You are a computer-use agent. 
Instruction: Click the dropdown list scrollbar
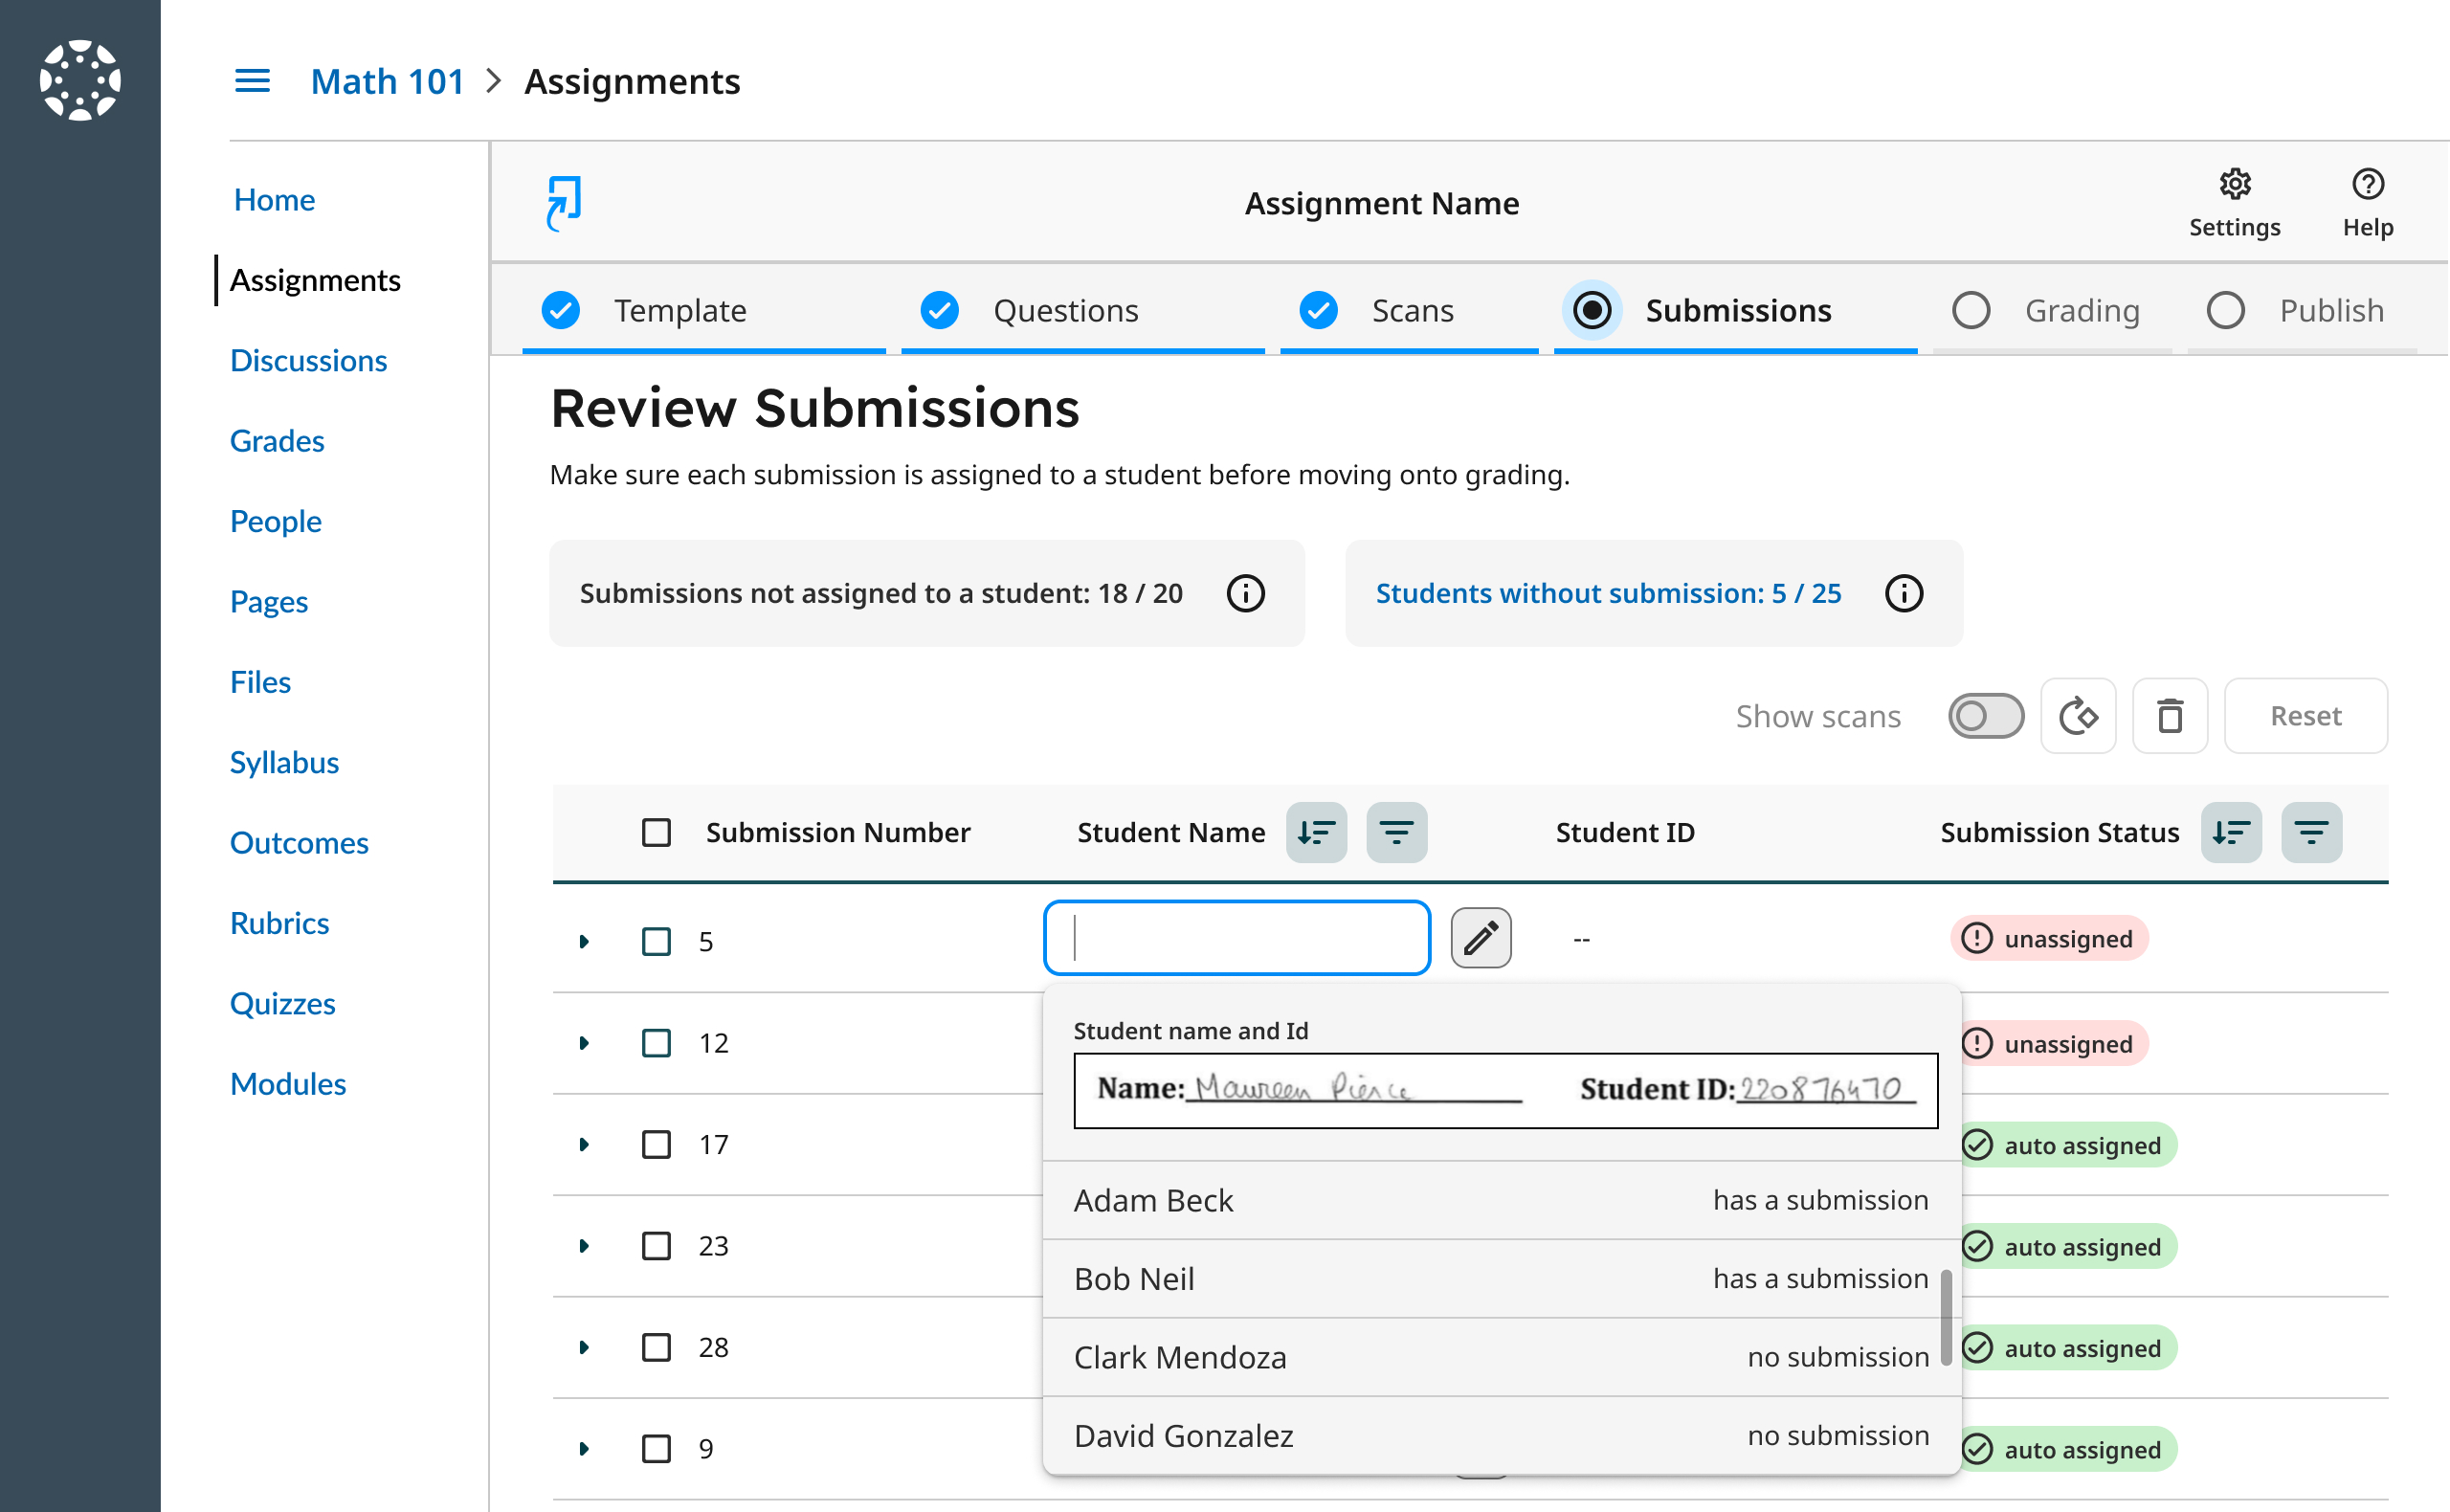coord(1945,1316)
